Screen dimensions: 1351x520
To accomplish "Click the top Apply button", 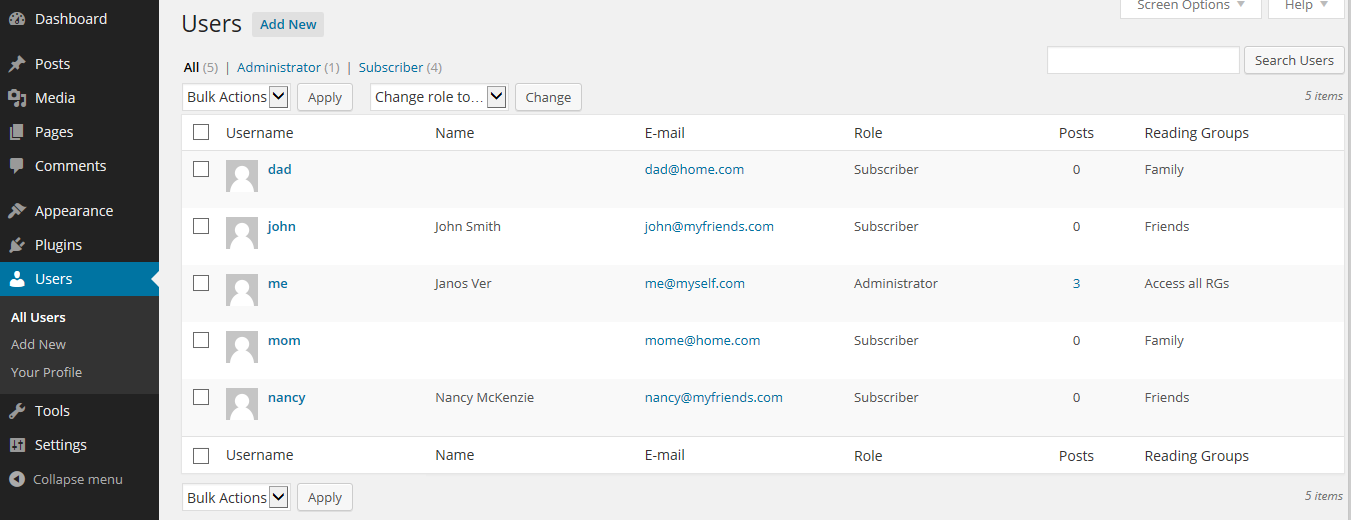I will (x=325, y=97).
